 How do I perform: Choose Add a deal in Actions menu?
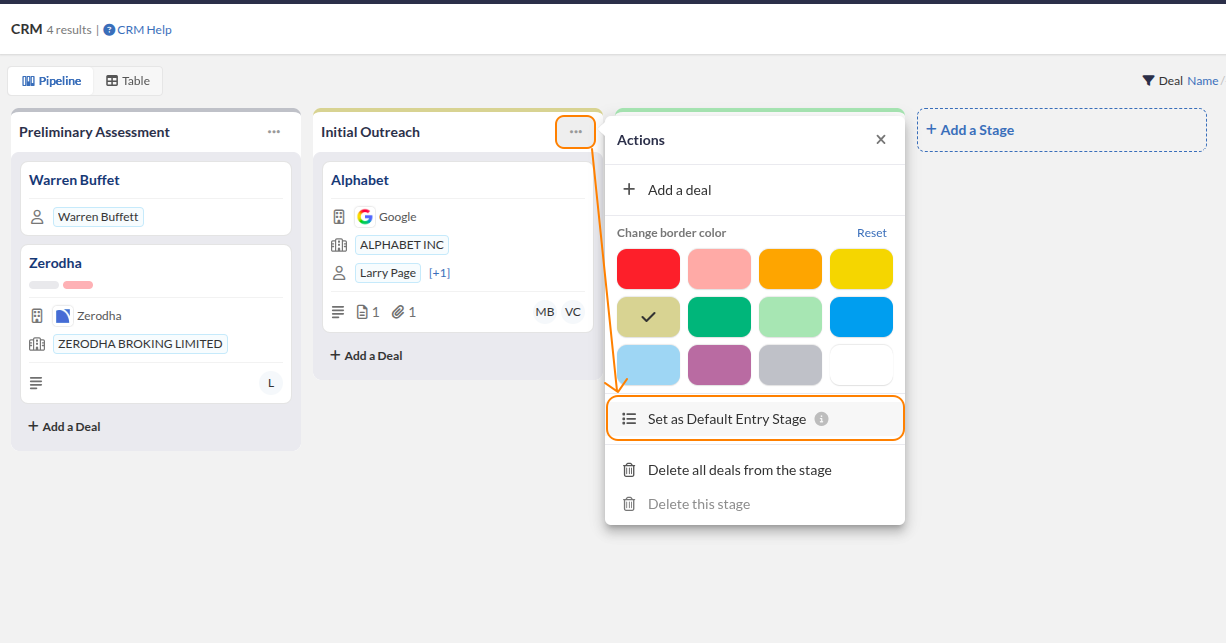coord(680,190)
